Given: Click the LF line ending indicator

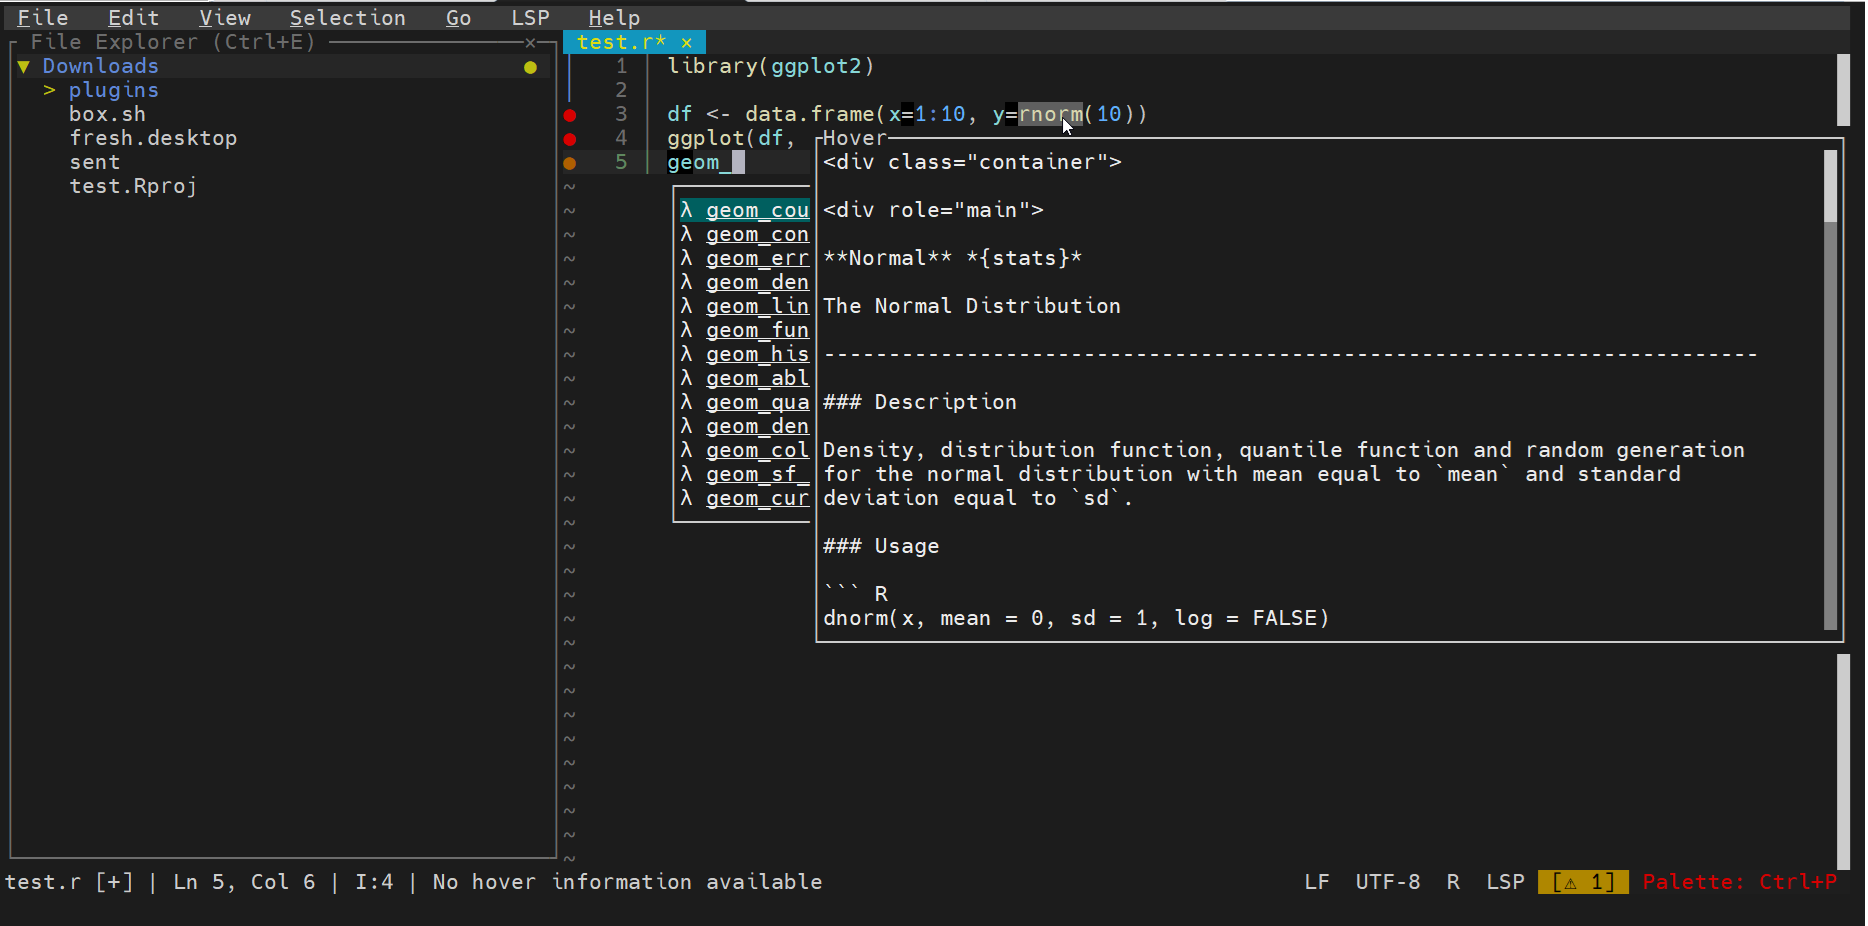Looking at the screenshot, I should tap(1316, 882).
